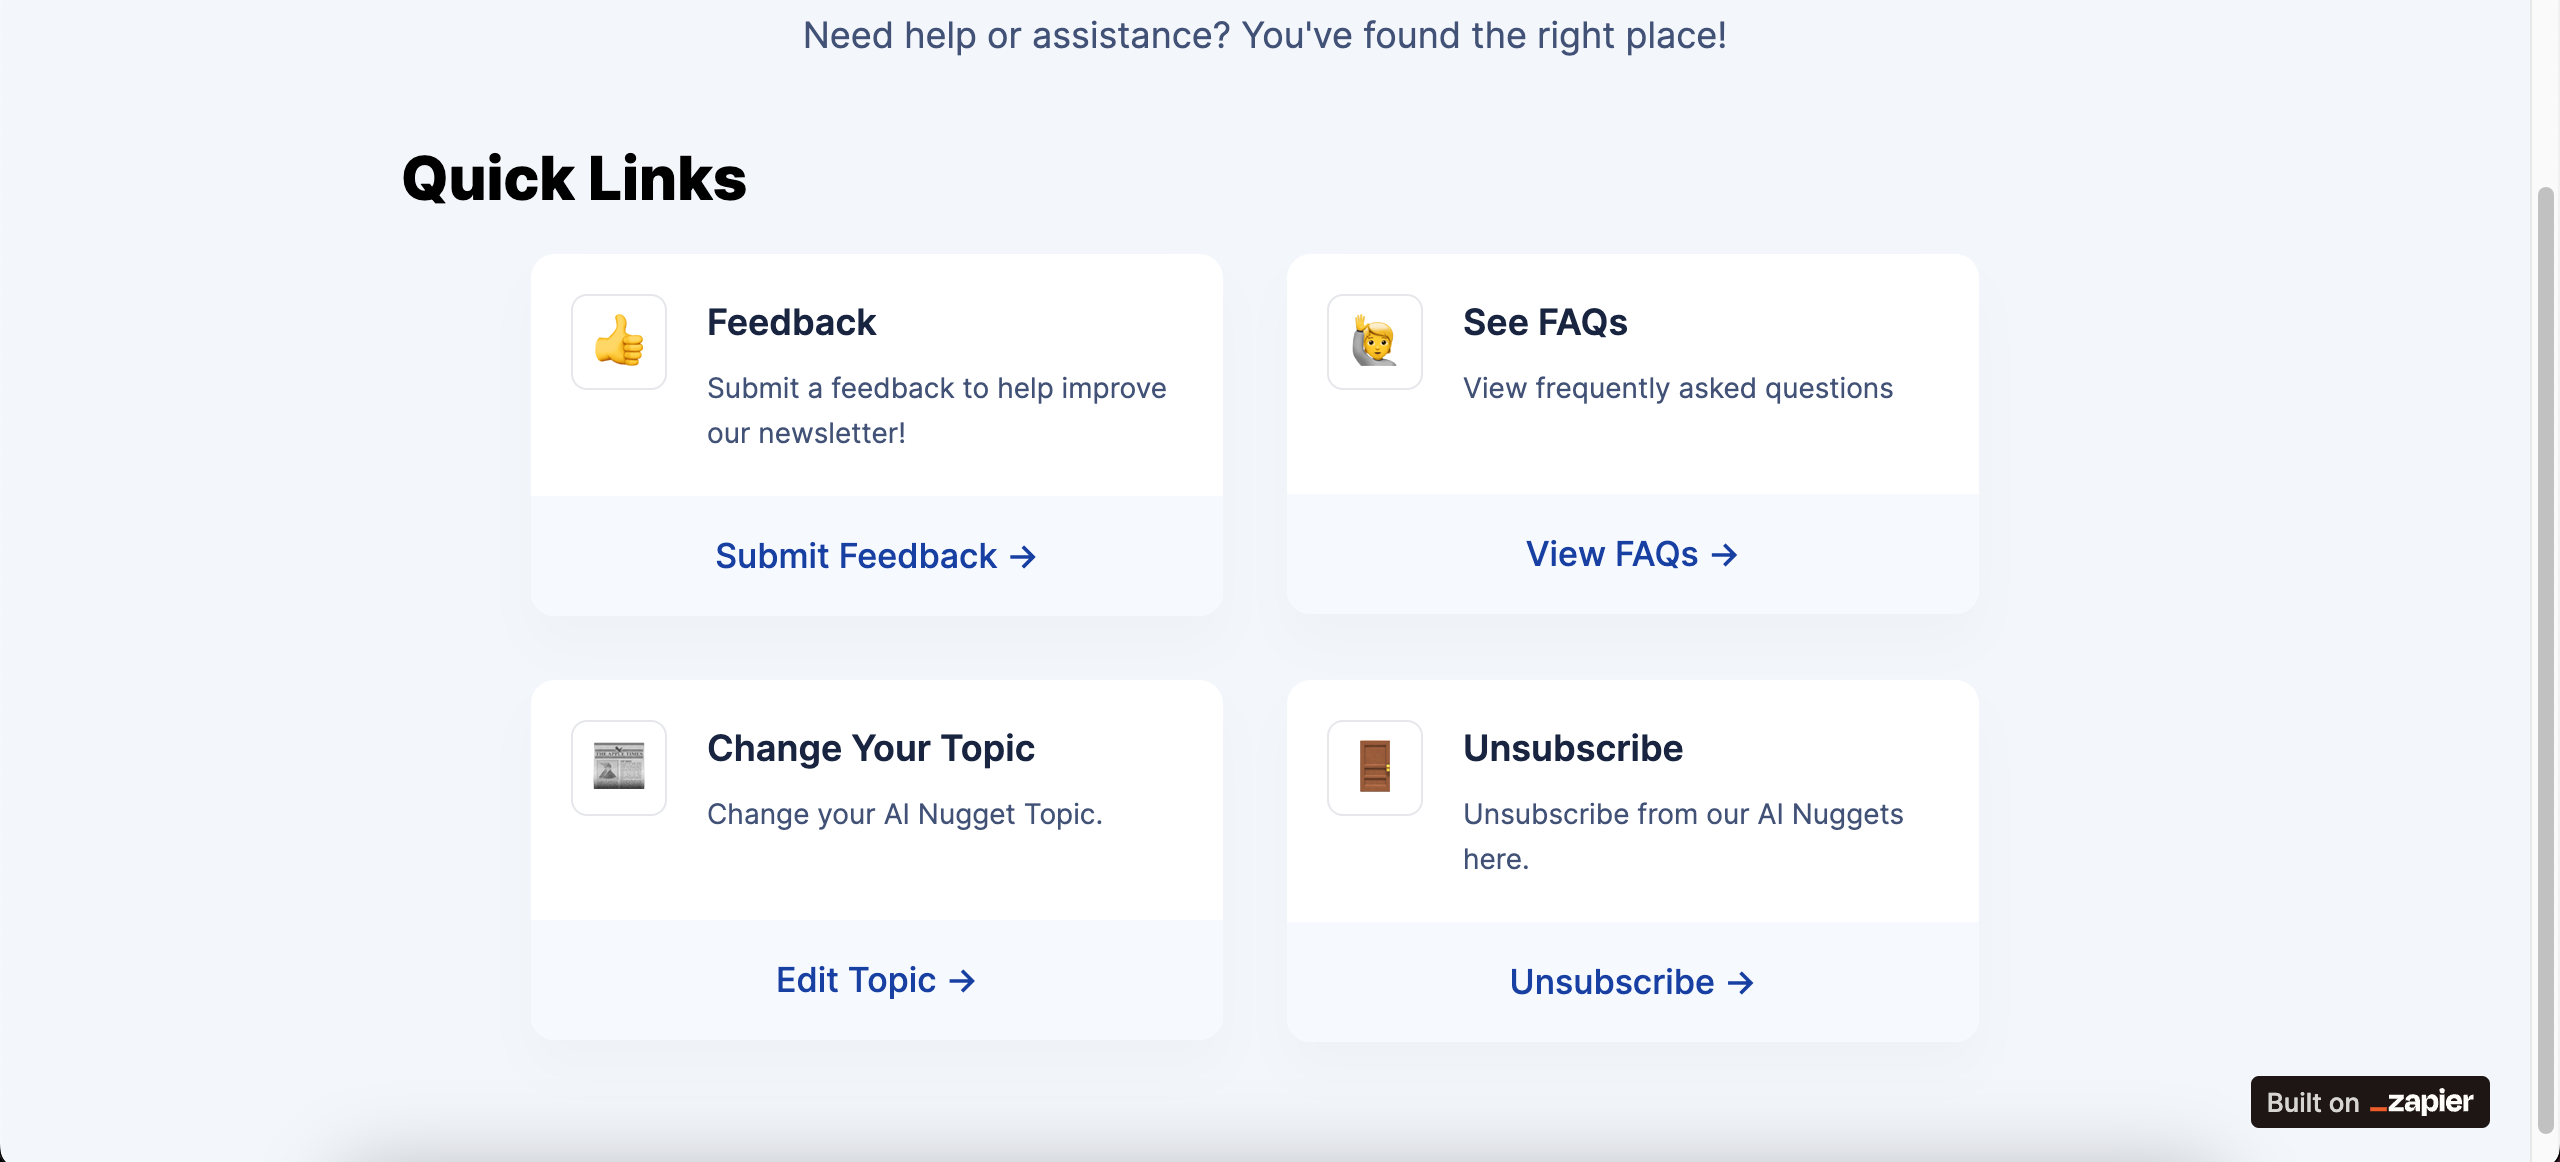Screen dimensions: 2560x1162
Task: Click the arrow after Edit Topic
Action: (962, 981)
